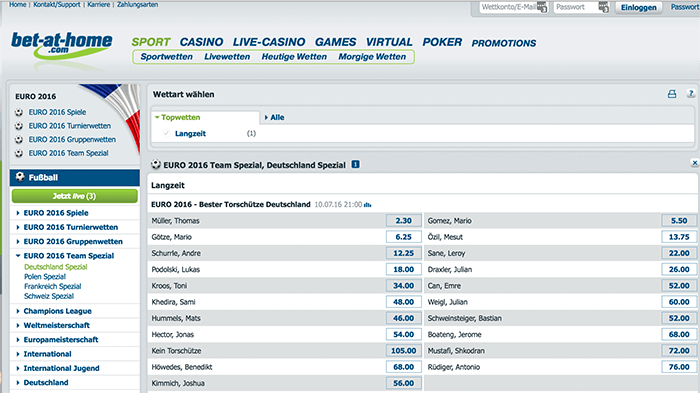Open the Passwort forgotten link at top right
700x393 pixels.
tap(685, 7)
